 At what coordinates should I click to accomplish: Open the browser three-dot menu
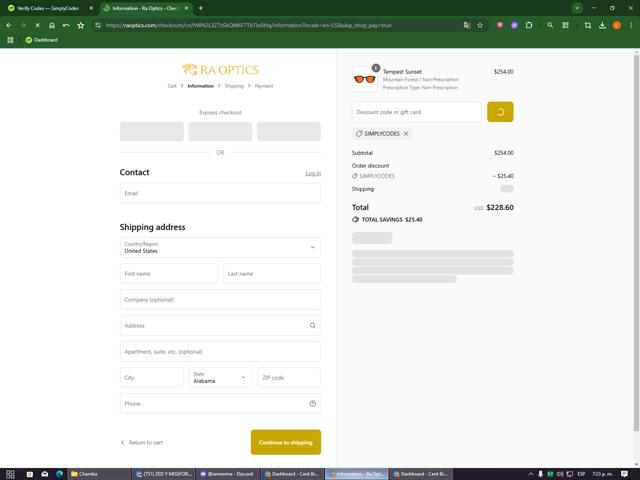[631, 25]
